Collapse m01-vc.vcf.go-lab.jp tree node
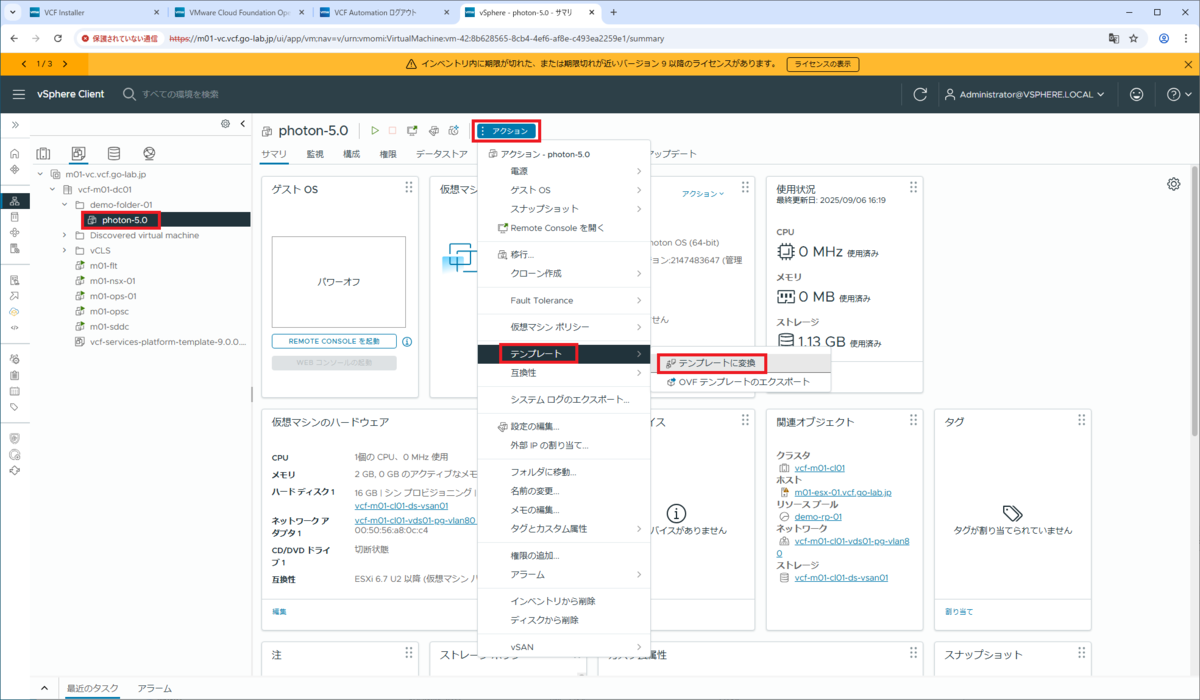The height and width of the screenshot is (700, 1200). tap(41, 174)
